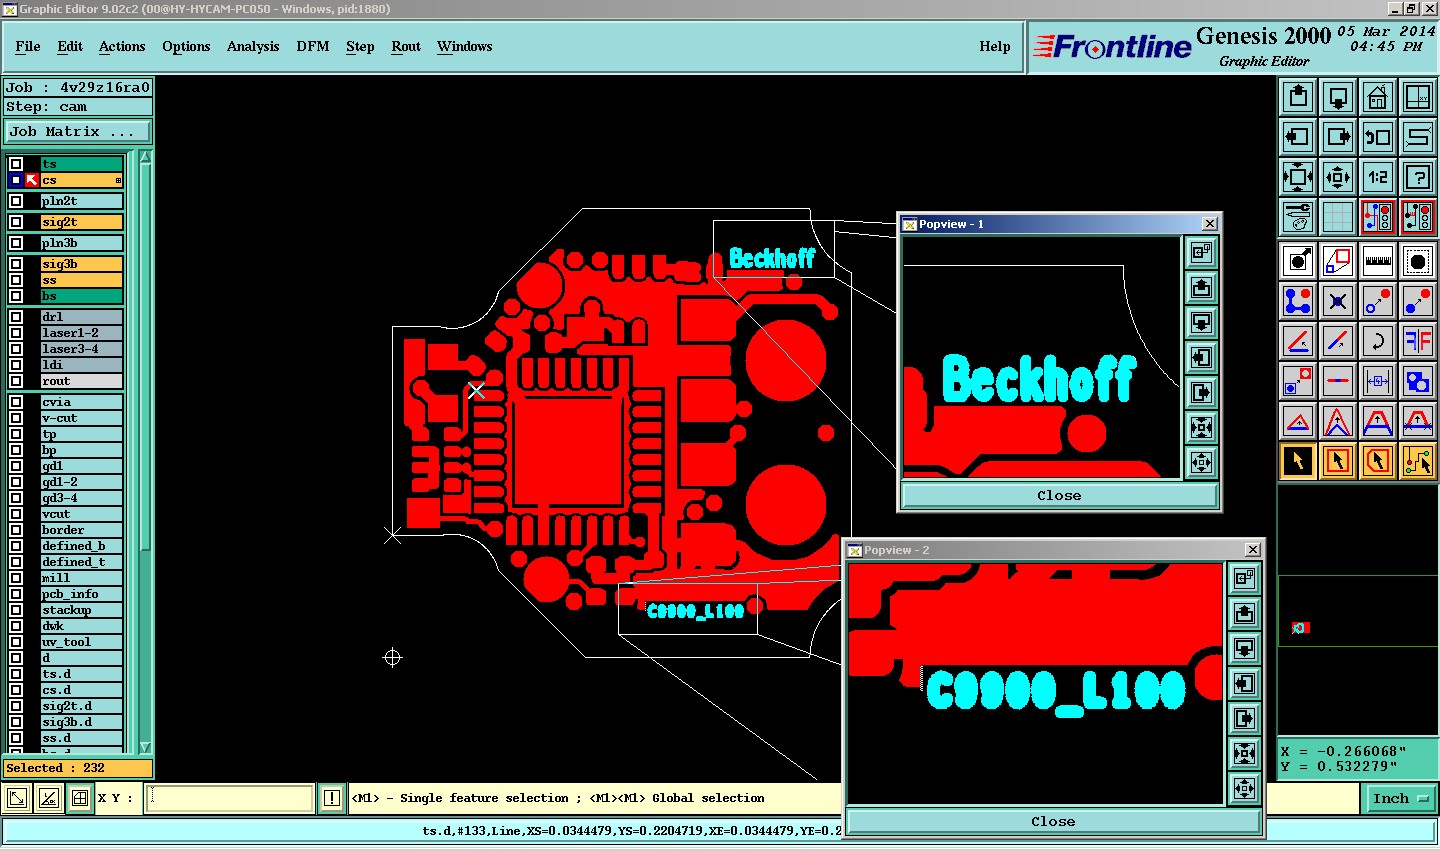
Task: Open the Edit menu
Action: coord(70,46)
